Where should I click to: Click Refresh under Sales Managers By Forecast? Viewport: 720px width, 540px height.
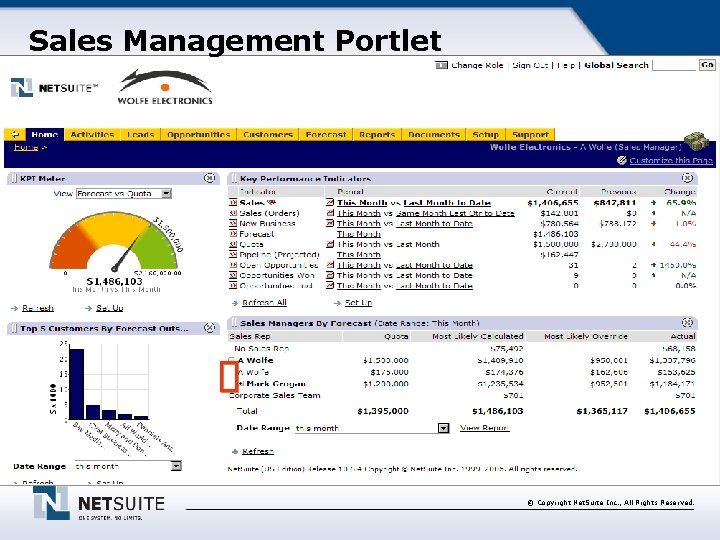coord(258,451)
